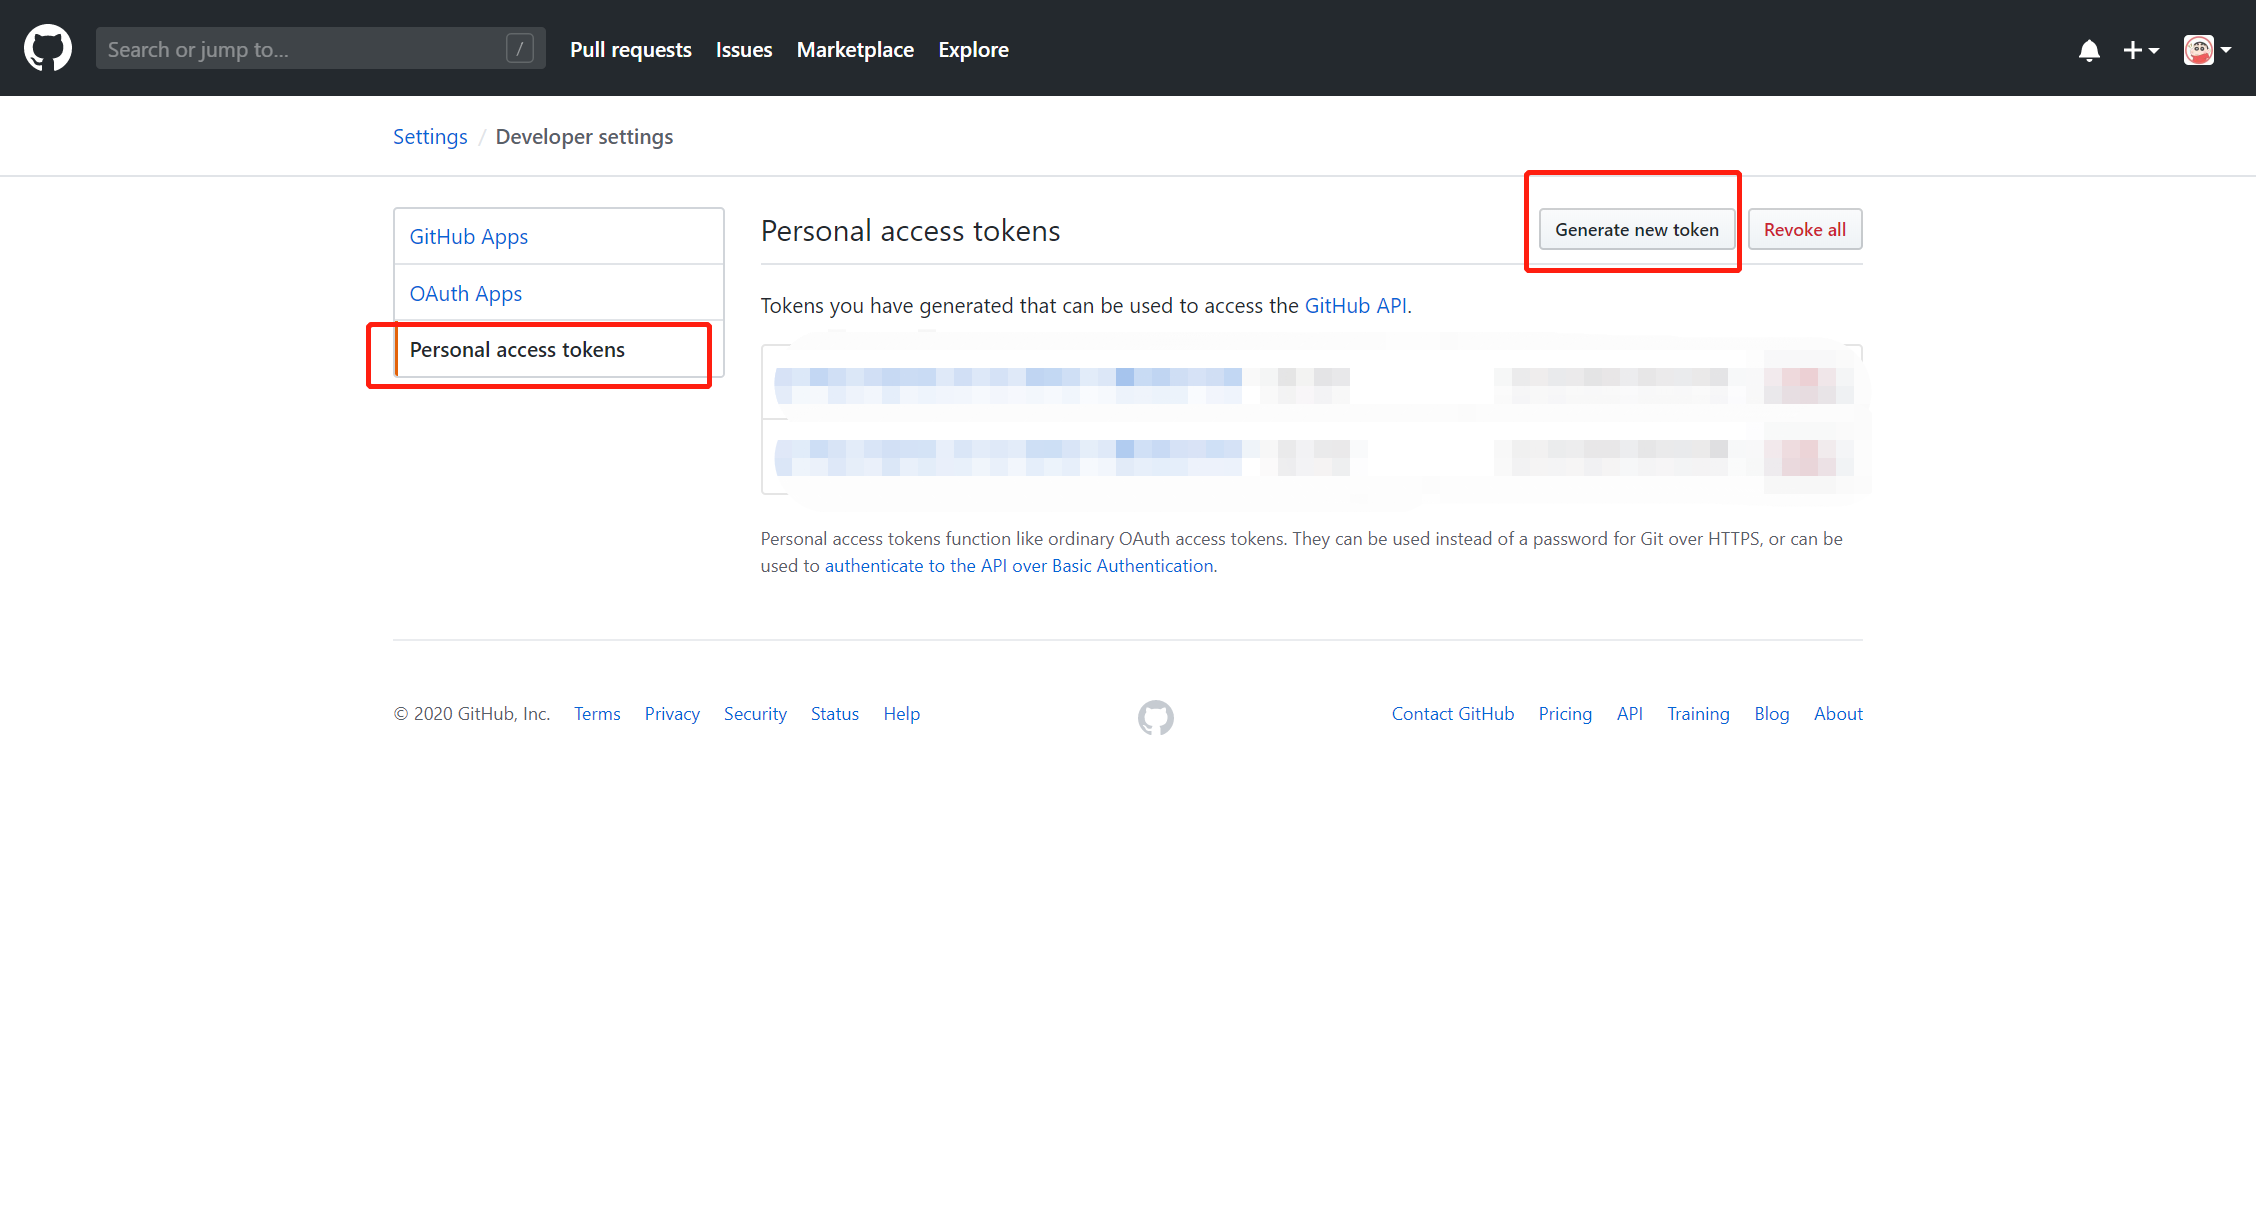Click the footer GitHub mark icon
The height and width of the screenshot is (1217, 2256).
click(x=1155, y=717)
